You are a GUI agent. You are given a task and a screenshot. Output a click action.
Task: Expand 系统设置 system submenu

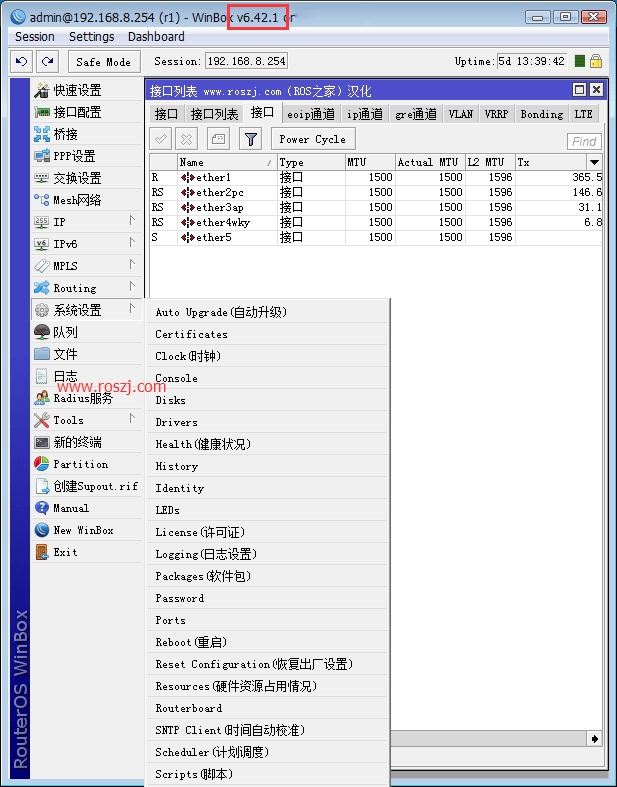[x=87, y=310]
